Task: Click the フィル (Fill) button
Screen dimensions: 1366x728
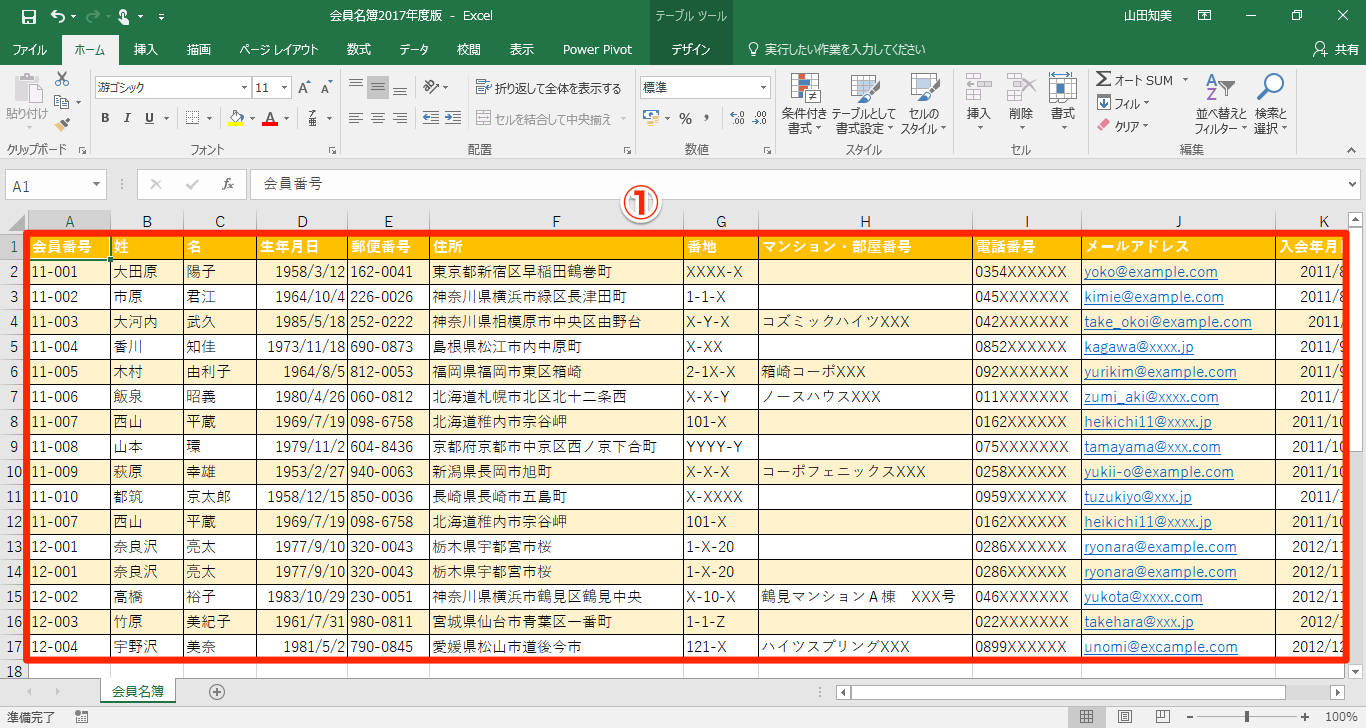Action: pos(1123,103)
